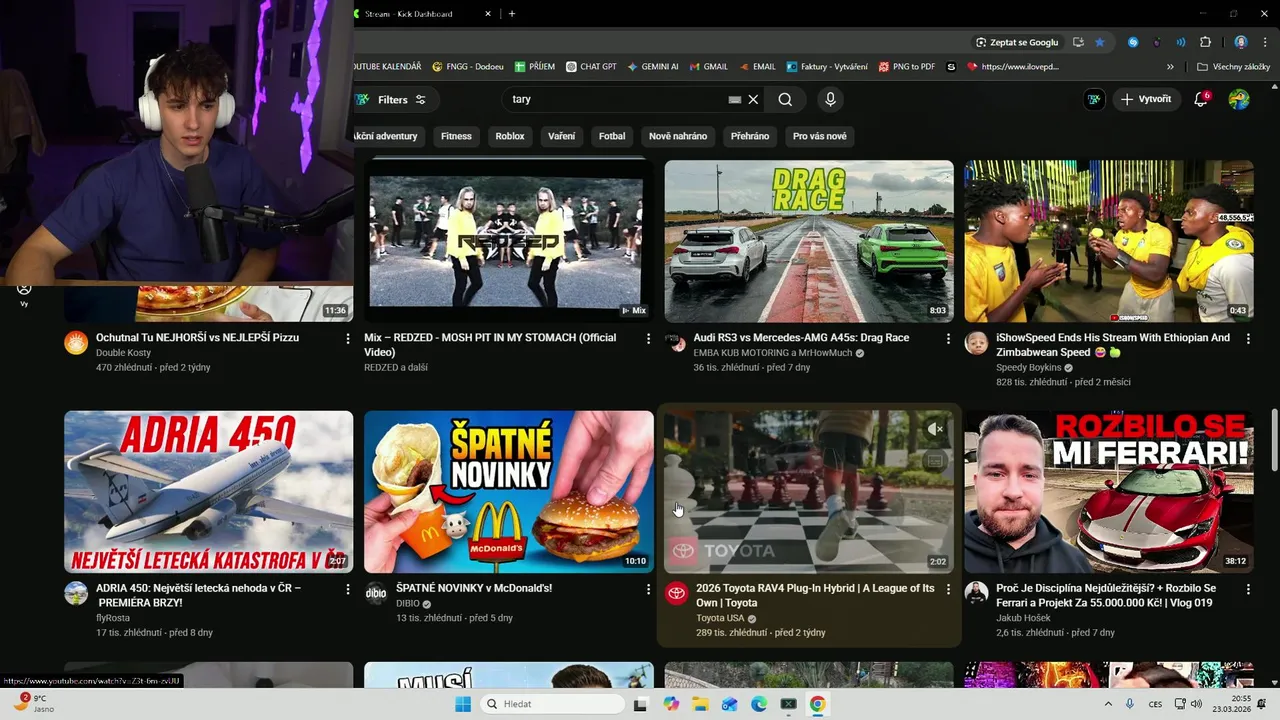Open File Explorer from the taskbar
The width and height of the screenshot is (1280, 720).
pos(700,704)
